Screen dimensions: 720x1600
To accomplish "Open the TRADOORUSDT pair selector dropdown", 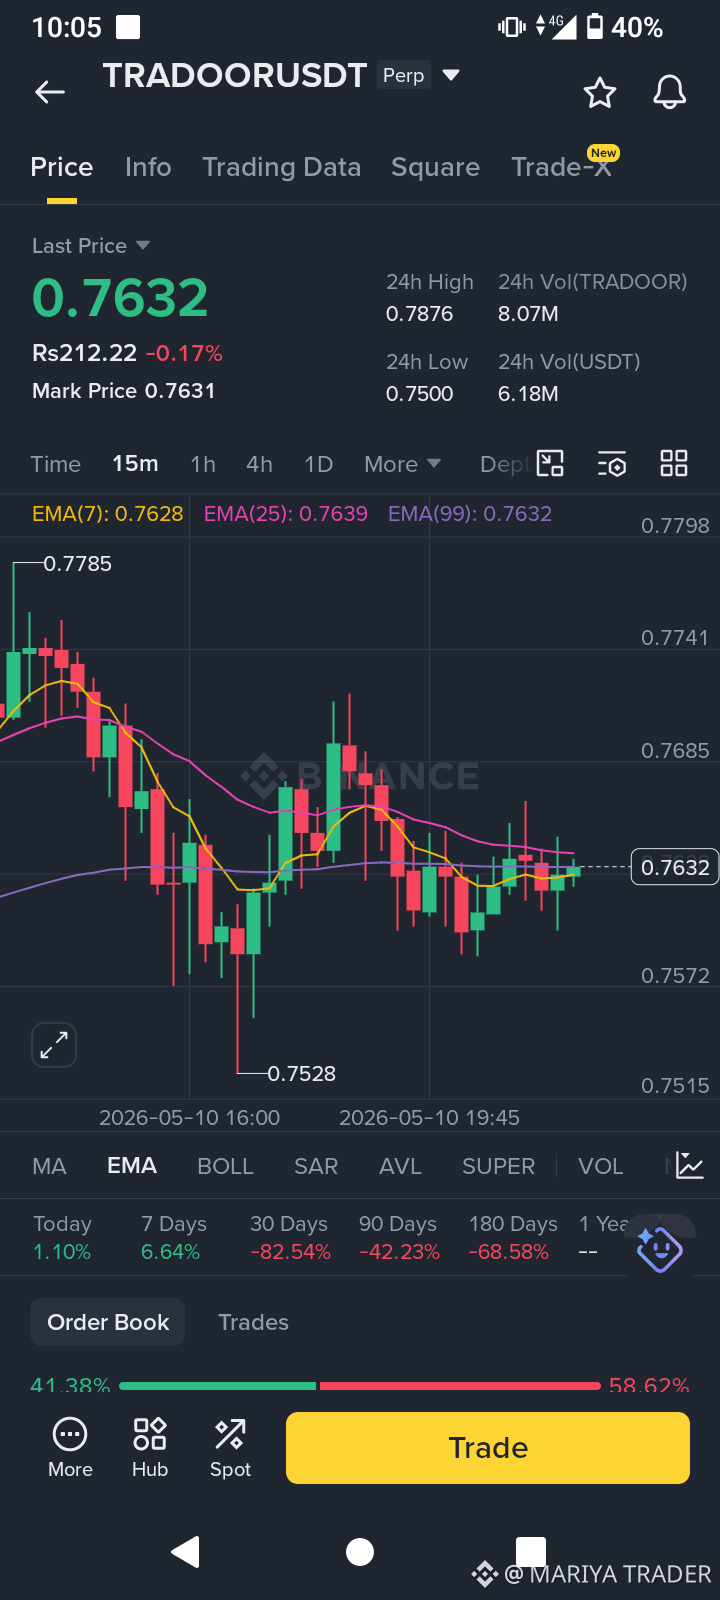I will coord(451,75).
